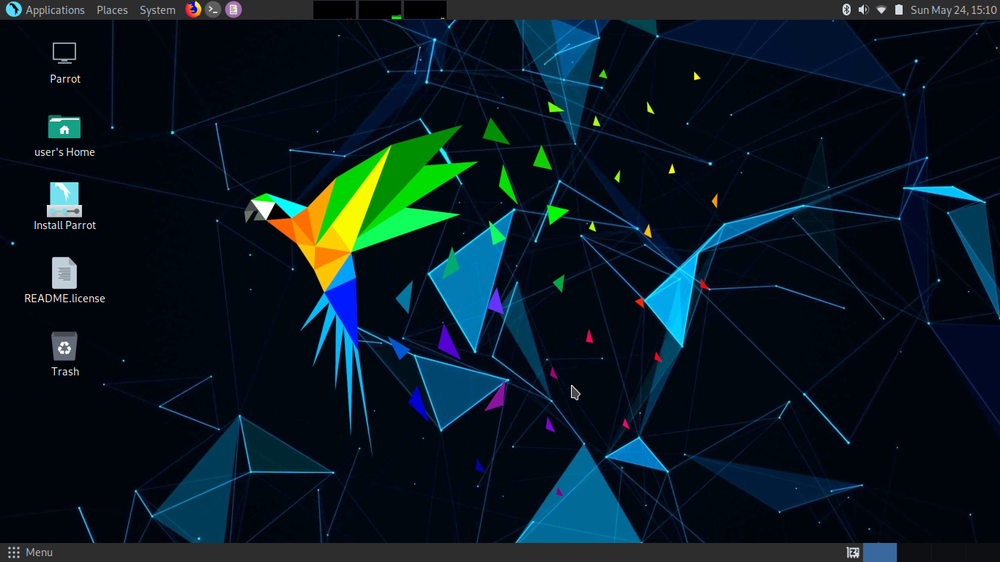
Task: Open the terminal launcher in the panel
Action: (213, 10)
